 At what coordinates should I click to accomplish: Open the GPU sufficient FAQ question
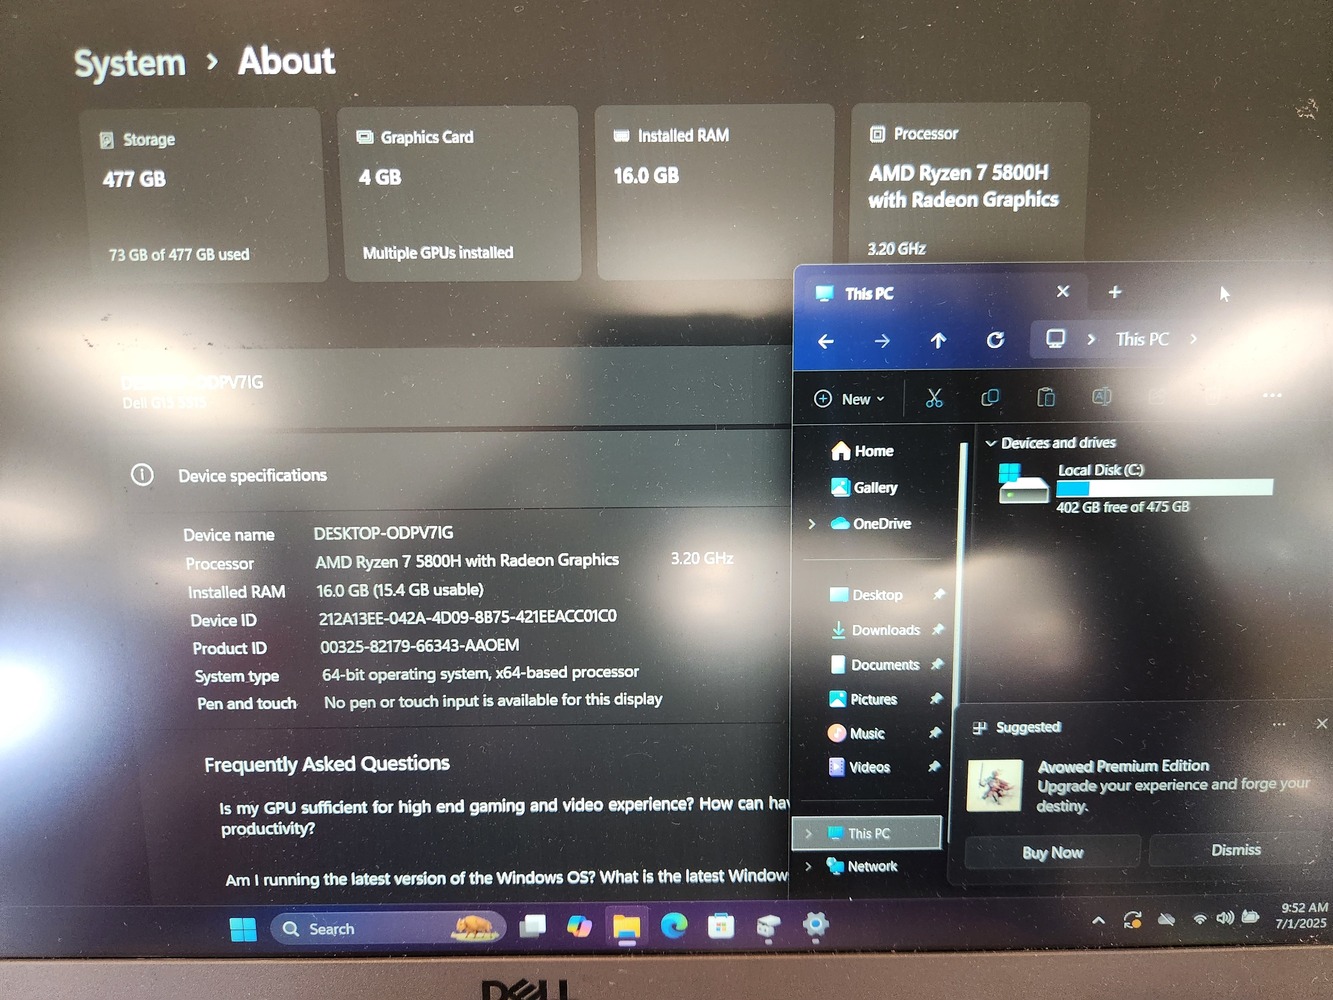click(505, 816)
